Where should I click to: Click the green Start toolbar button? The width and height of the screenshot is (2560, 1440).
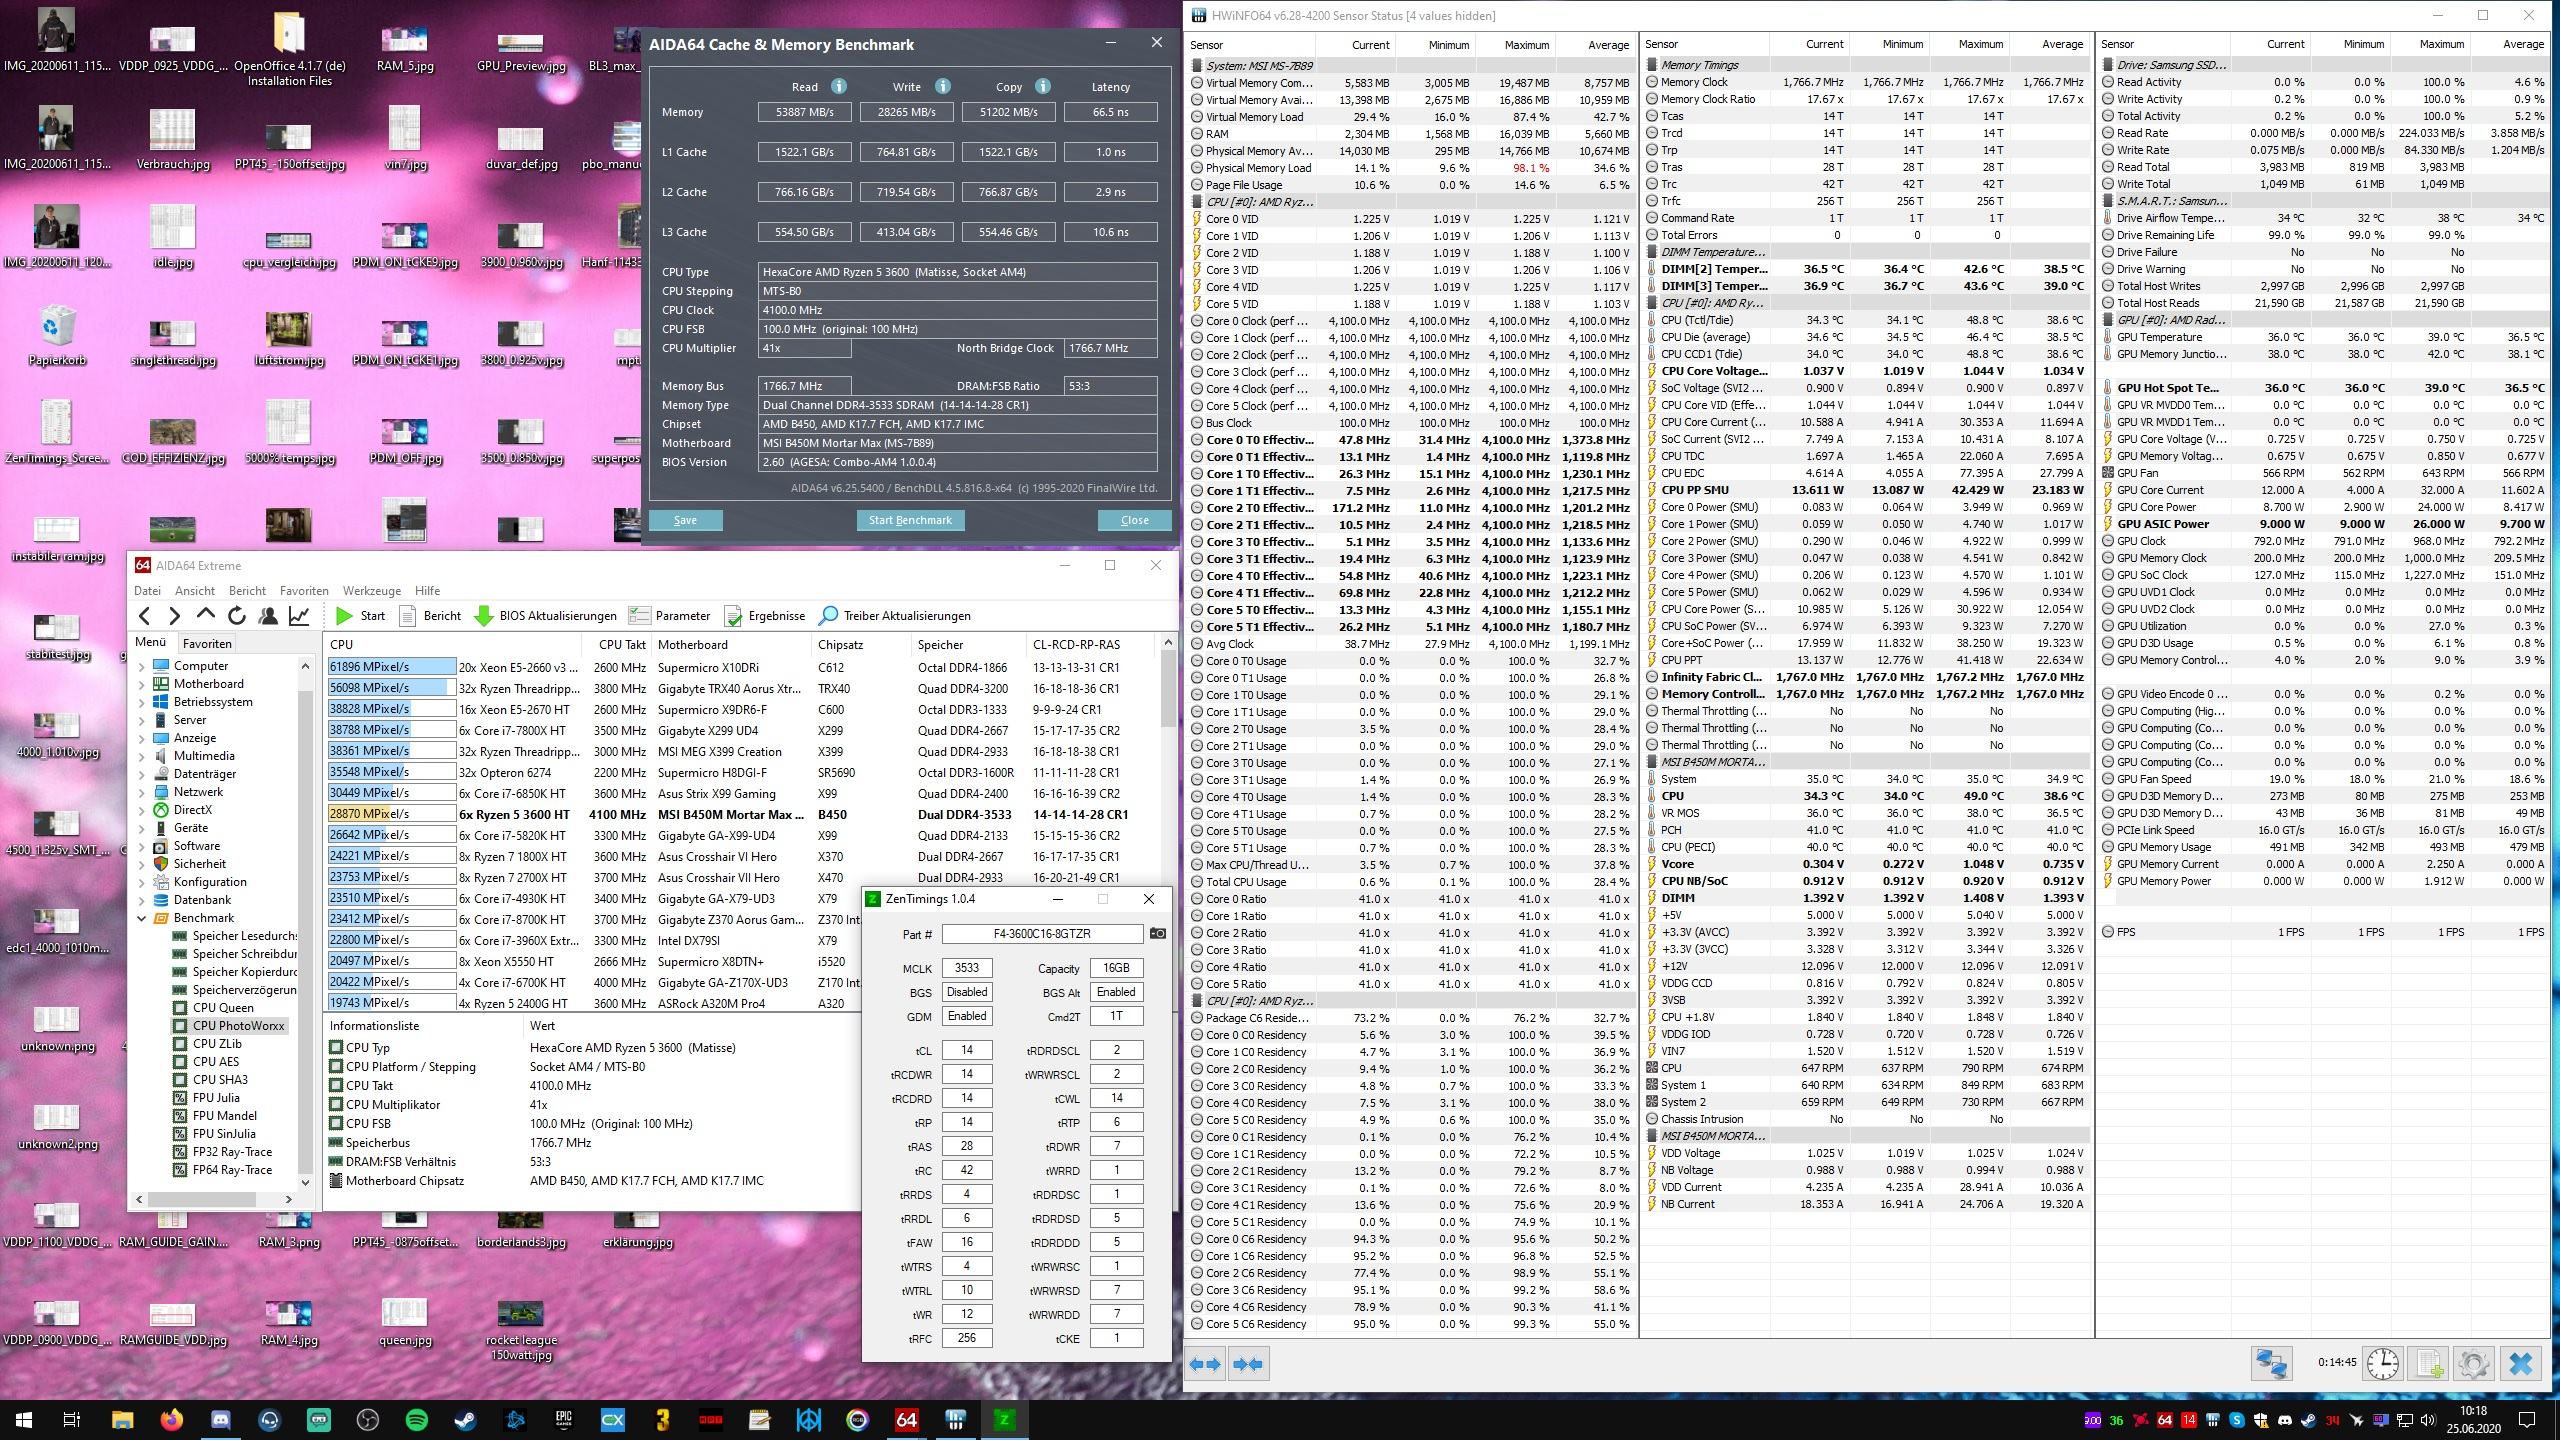coord(360,616)
